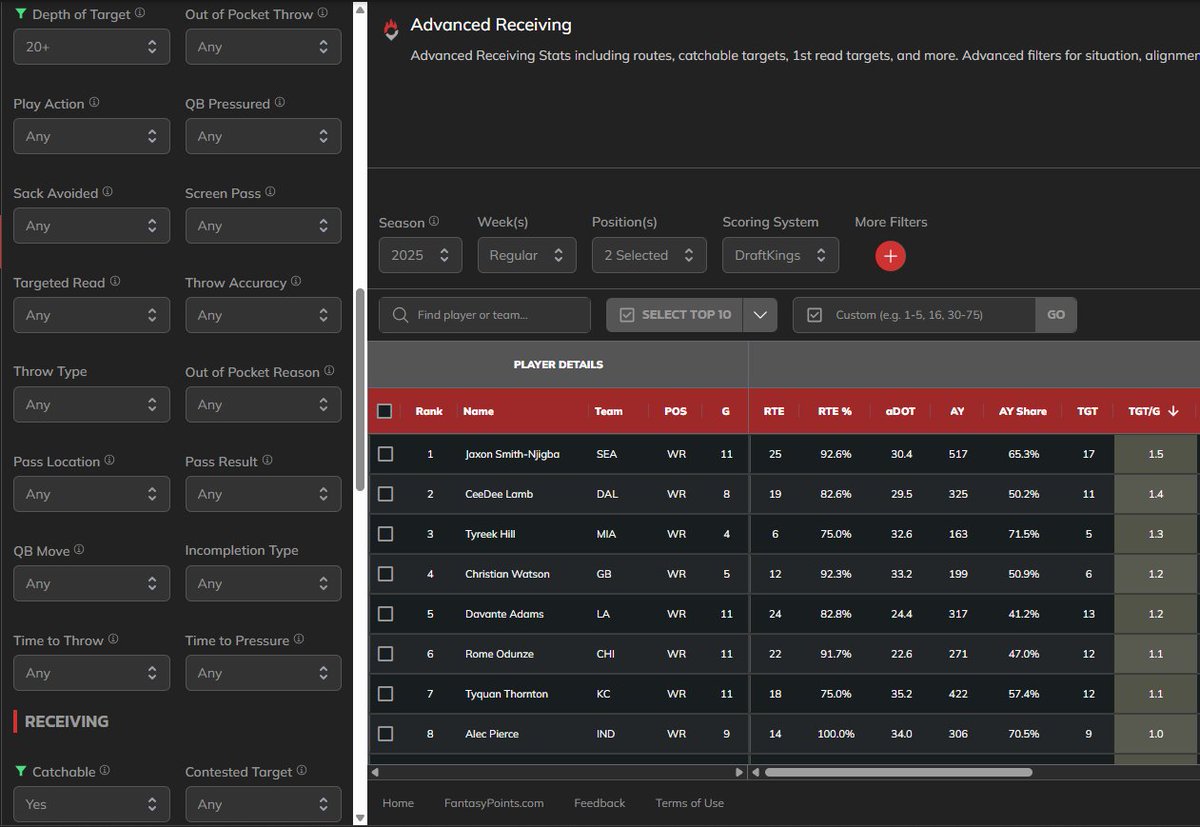The image size is (1200, 827).
Task: Check the box for Jaxon Smith-Njigba
Action: 385,454
